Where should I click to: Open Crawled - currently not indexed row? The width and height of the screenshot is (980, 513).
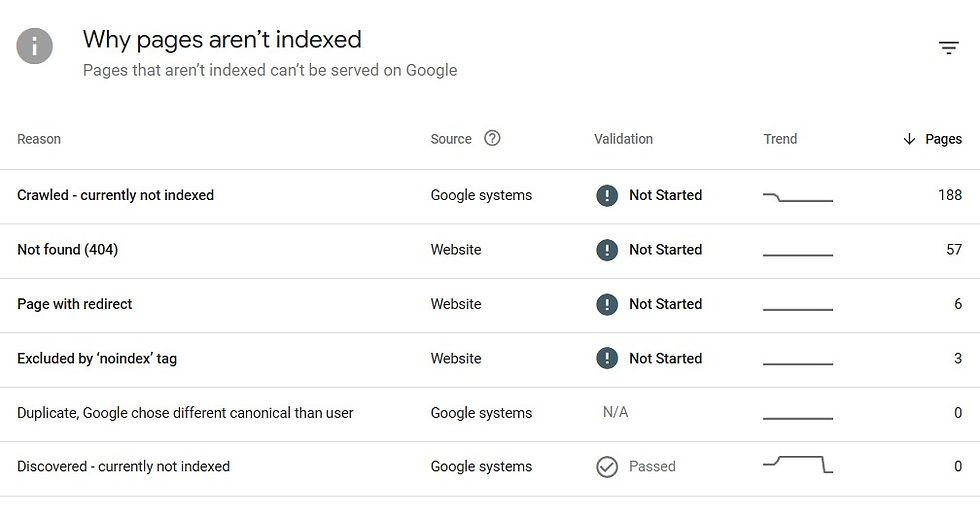[x=490, y=196]
